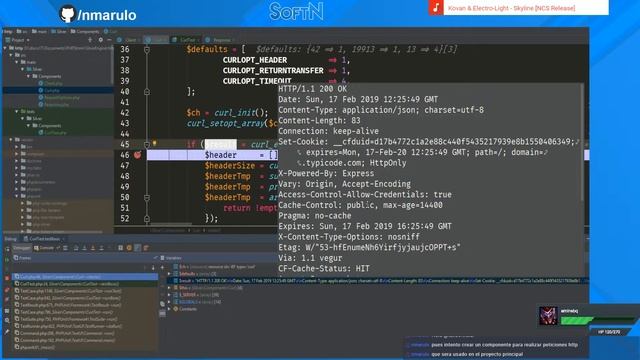Open Curl.php in the project tree
This screenshot has width=640, height=360.
(52, 90)
